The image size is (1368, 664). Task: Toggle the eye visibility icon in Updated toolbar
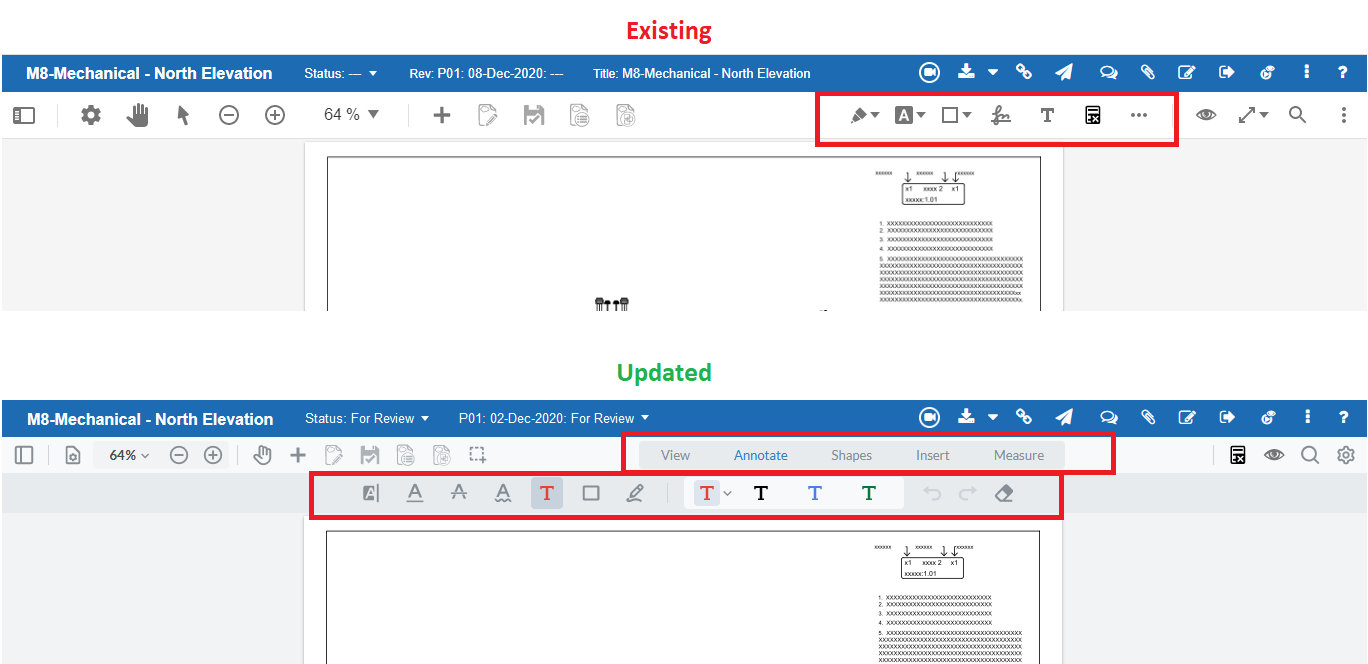point(1274,455)
